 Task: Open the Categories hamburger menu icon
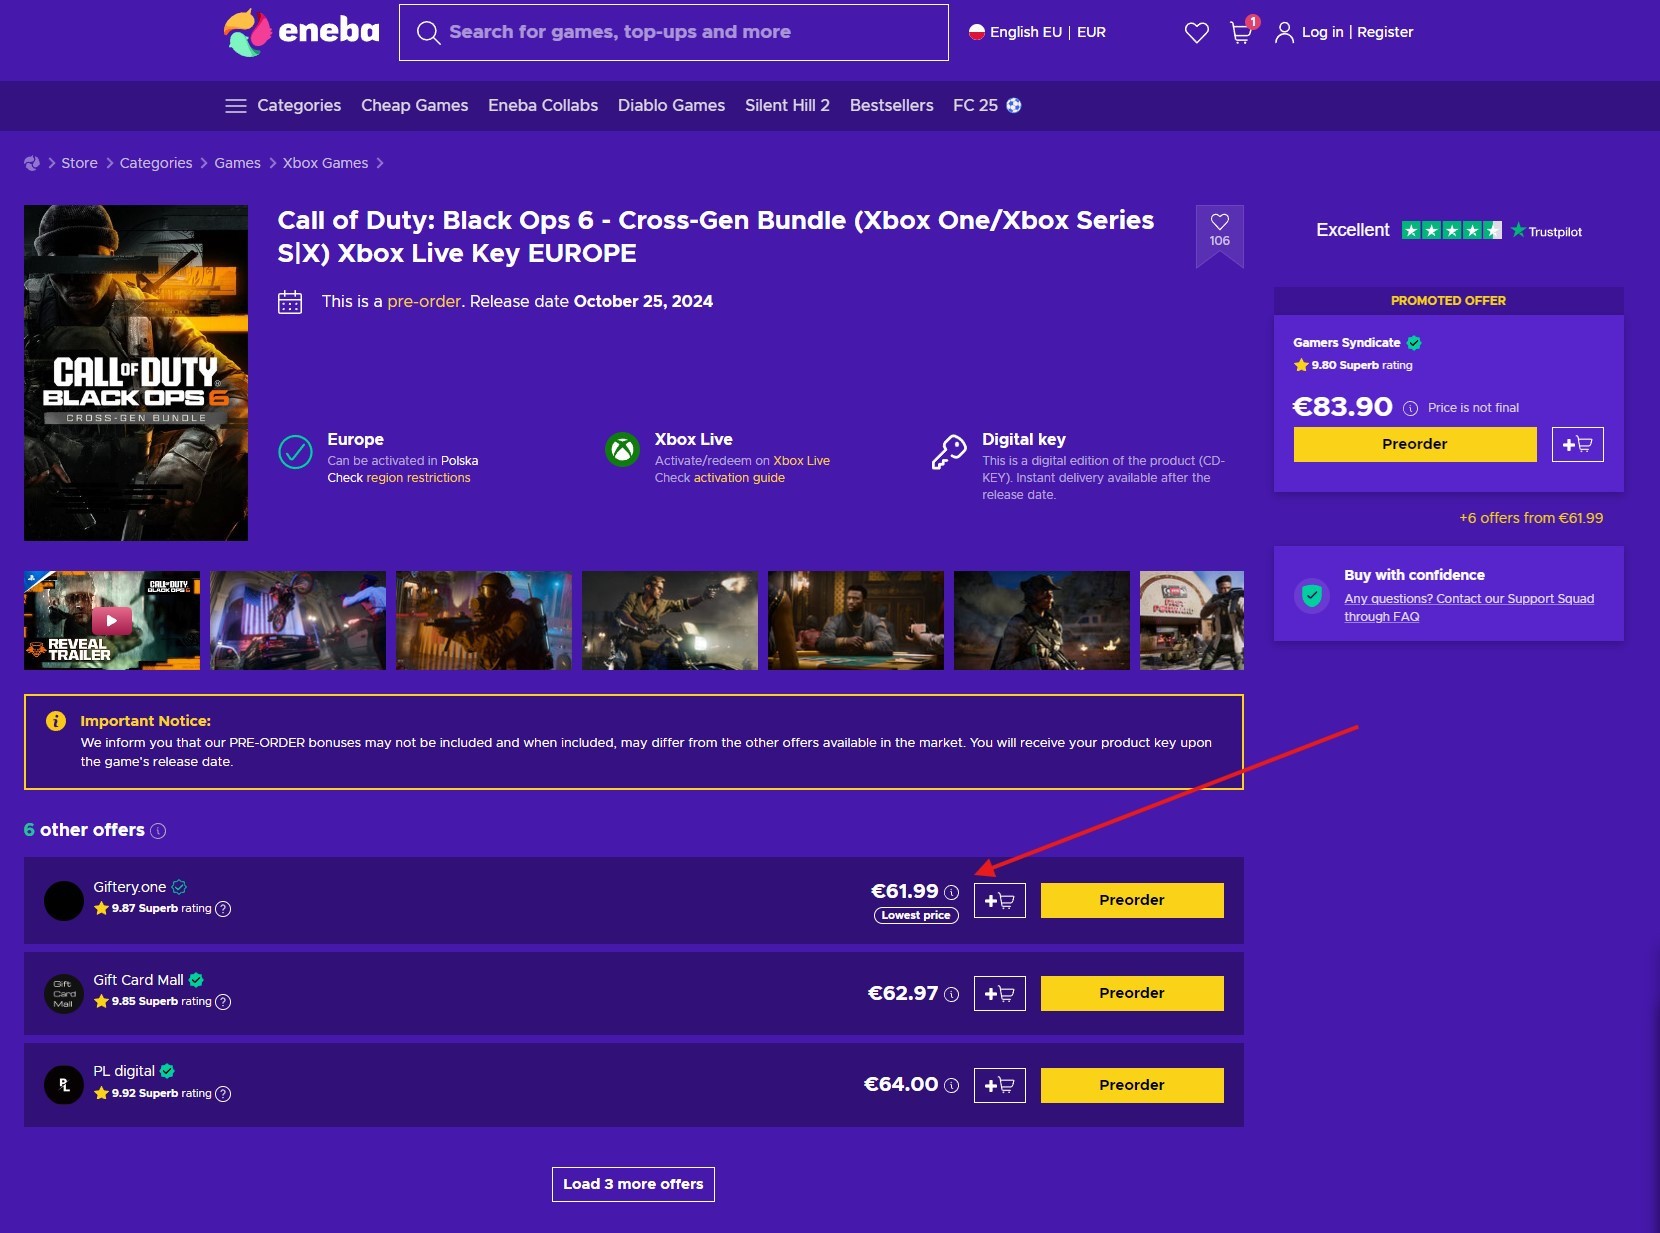point(236,106)
